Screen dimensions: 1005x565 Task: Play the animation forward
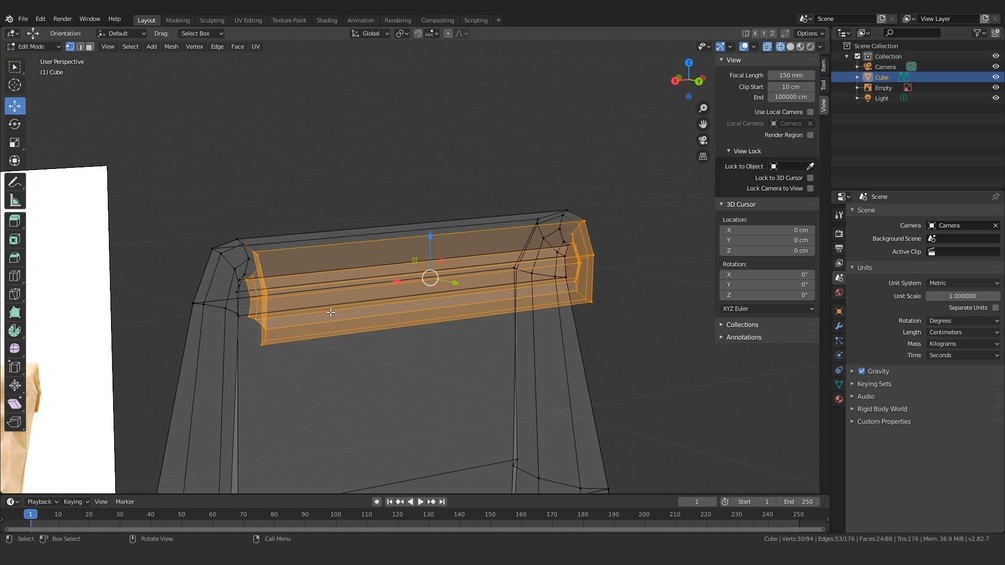pyautogui.click(x=420, y=502)
